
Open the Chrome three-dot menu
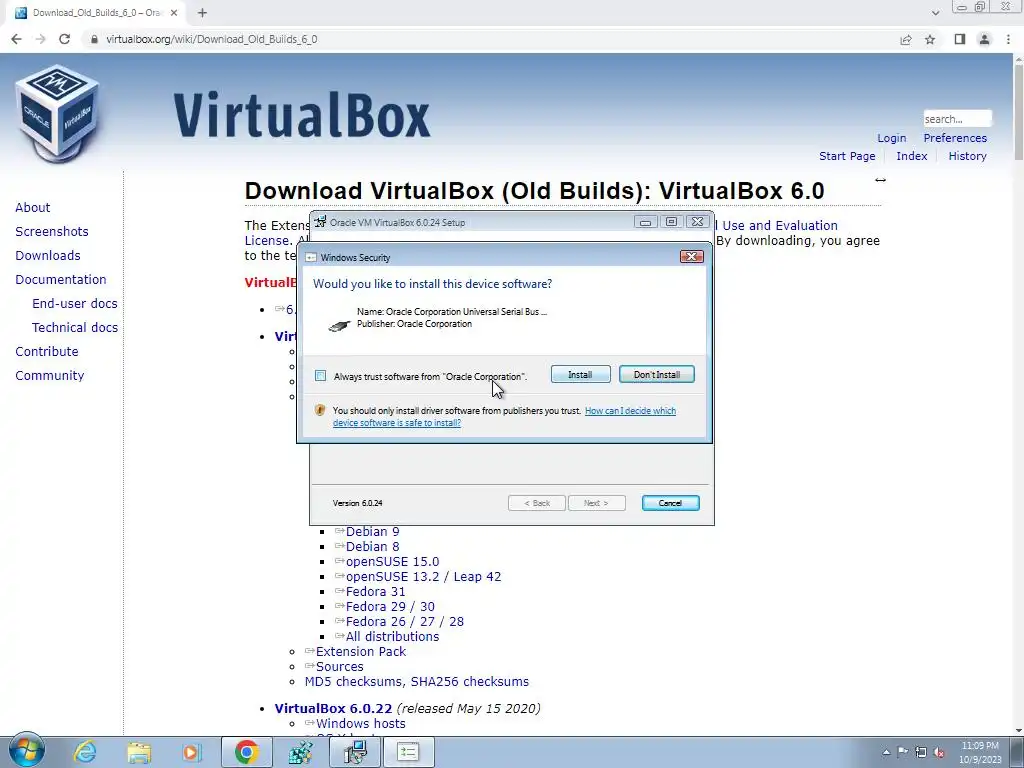(1008, 39)
